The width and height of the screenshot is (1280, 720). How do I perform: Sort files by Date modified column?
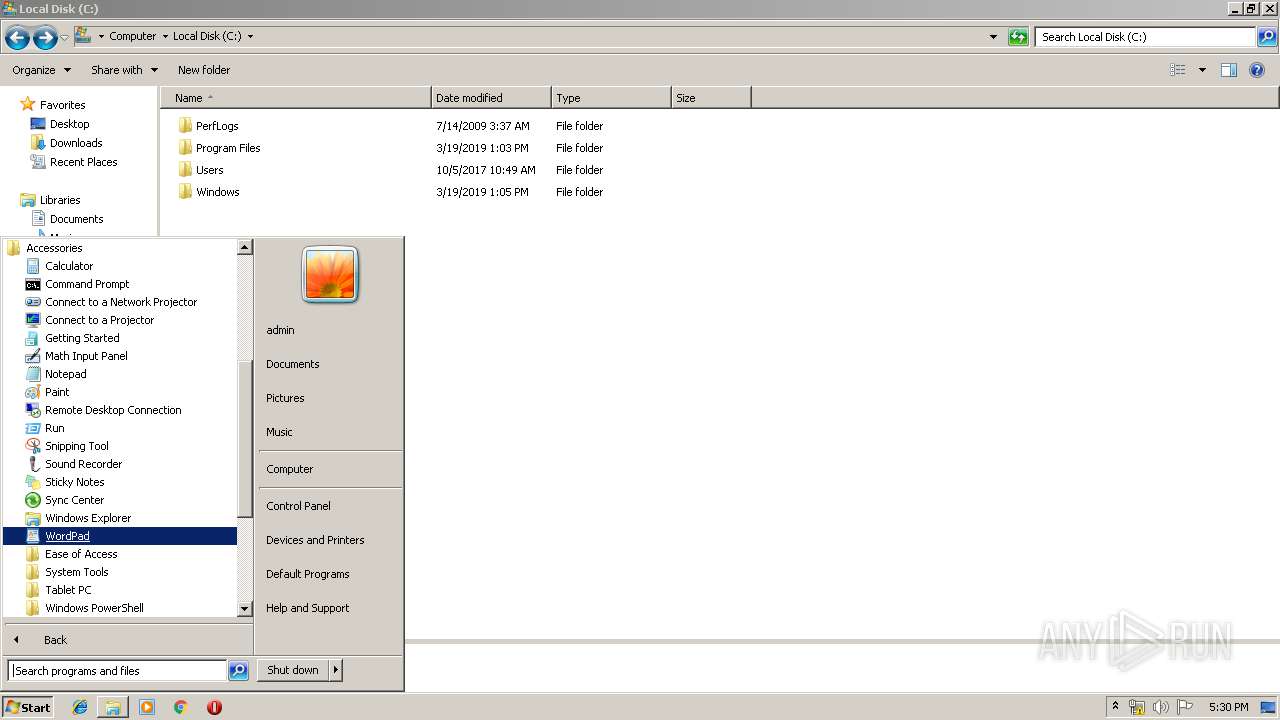491,98
